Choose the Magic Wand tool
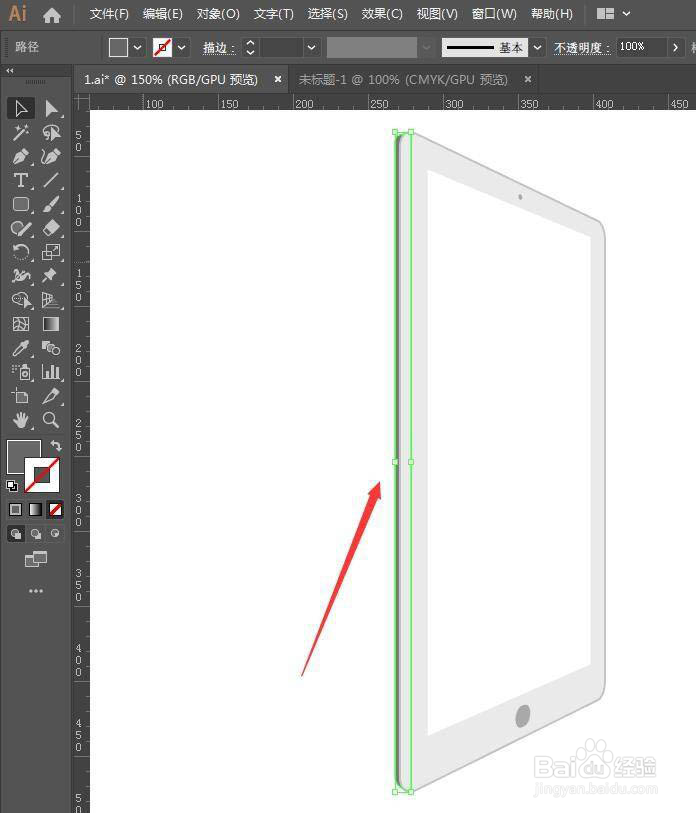This screenshot has width=696, height=813. tap(21, 133)
